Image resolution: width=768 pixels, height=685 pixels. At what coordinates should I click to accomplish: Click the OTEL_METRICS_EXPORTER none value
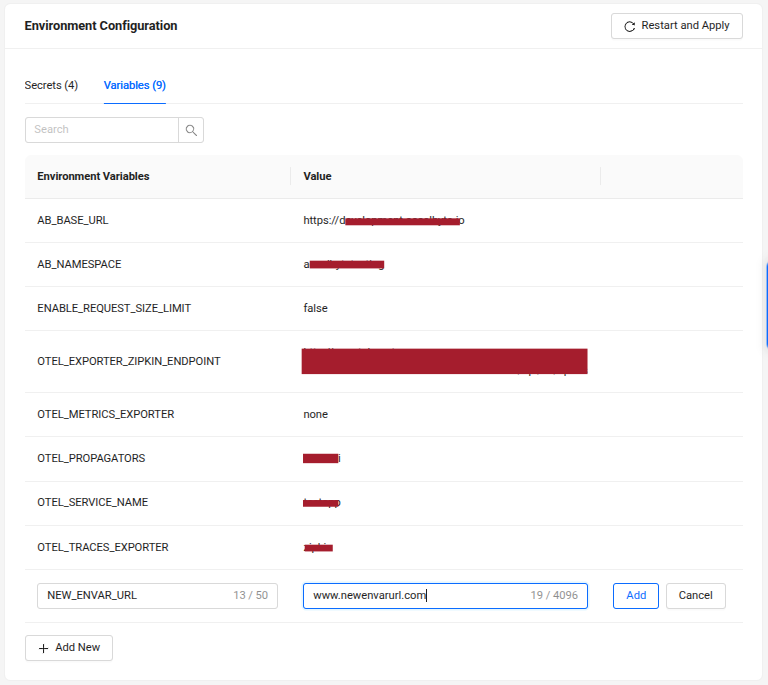tap(315, 414)
